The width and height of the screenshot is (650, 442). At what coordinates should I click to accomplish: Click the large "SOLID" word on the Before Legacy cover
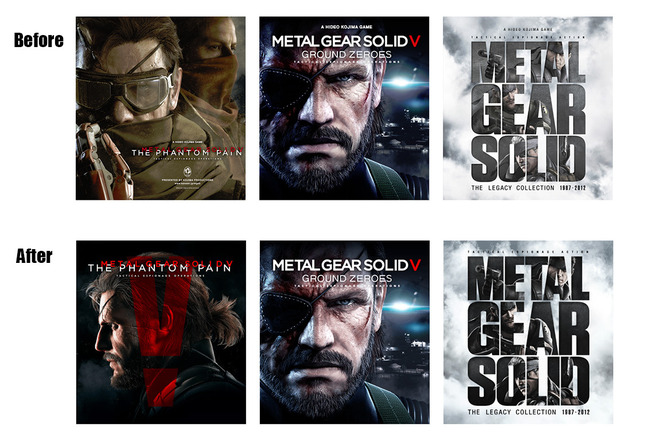pos(529,158)
